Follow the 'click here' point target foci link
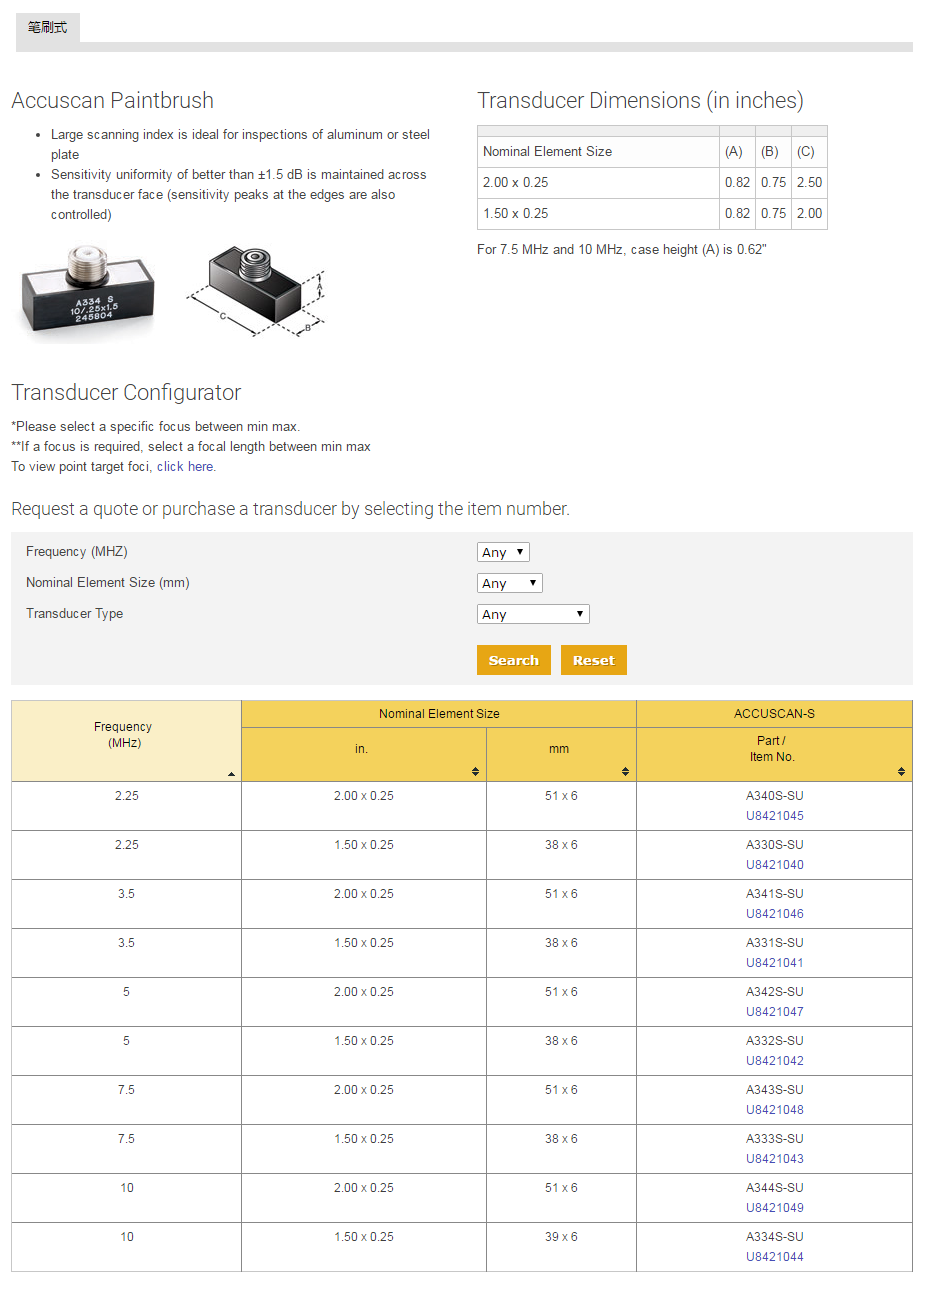Viewport: 933px width, 1301px height. point(185,467)
